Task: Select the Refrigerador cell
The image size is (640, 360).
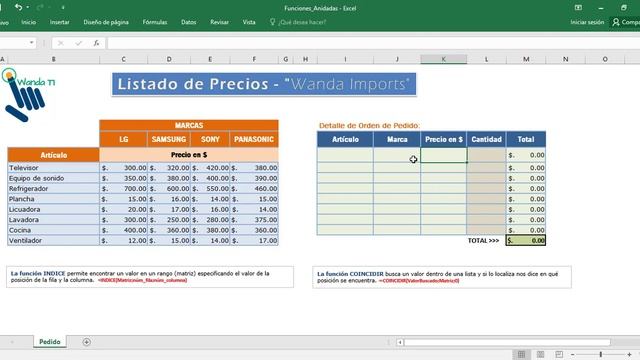Action: coord(53,189)
